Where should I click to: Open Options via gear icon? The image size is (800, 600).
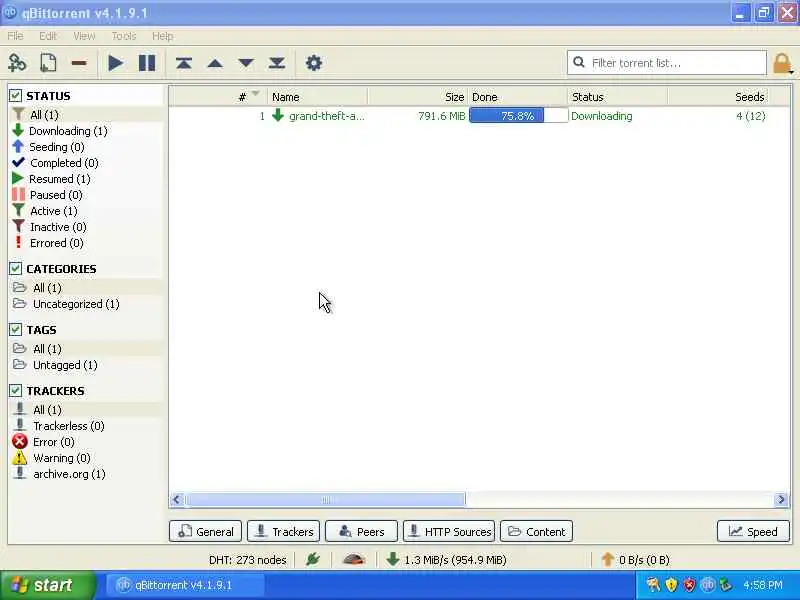(x=314, y=63)
